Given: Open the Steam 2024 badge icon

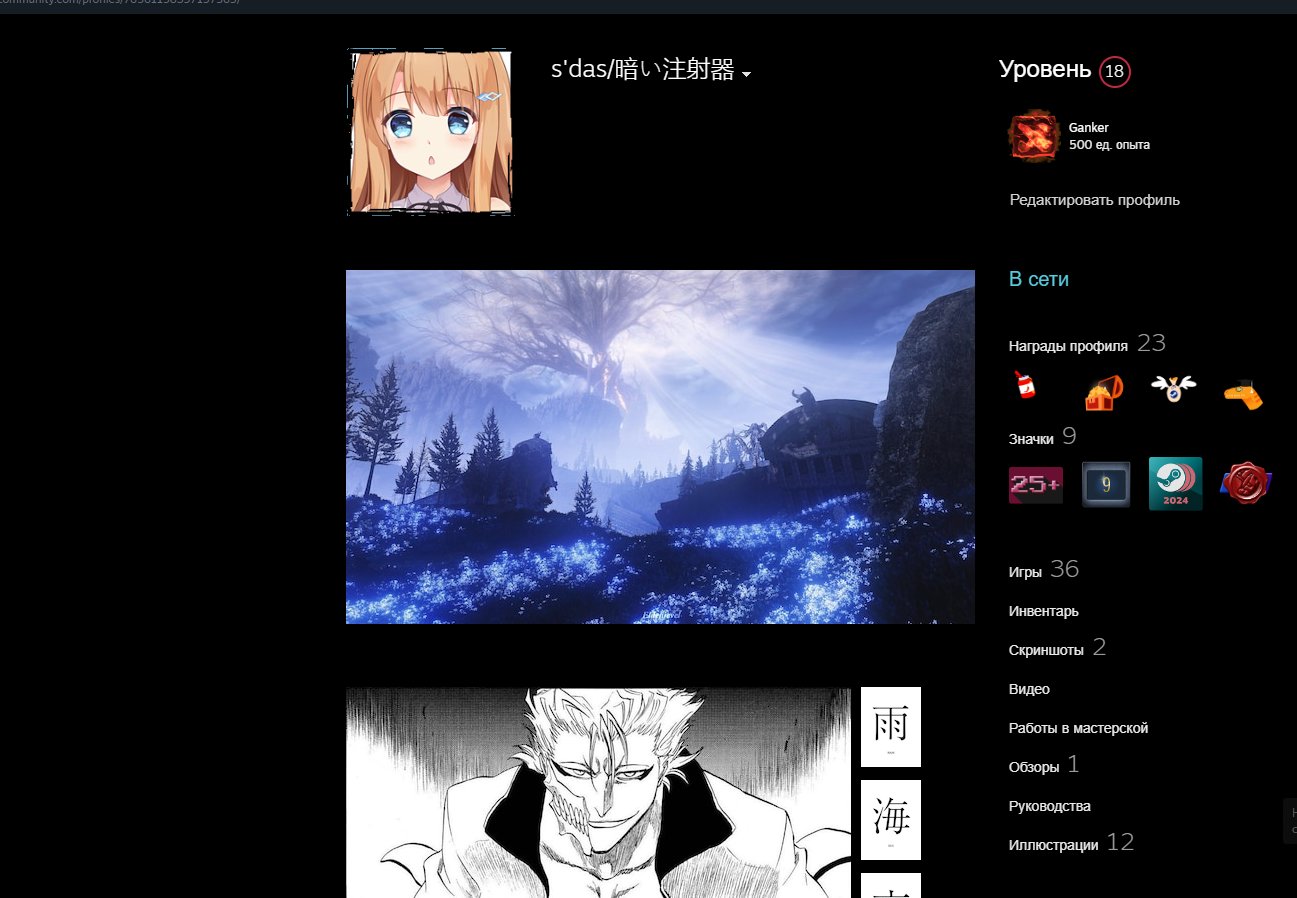Looking at the screenshot, I should coord(1176,484).
